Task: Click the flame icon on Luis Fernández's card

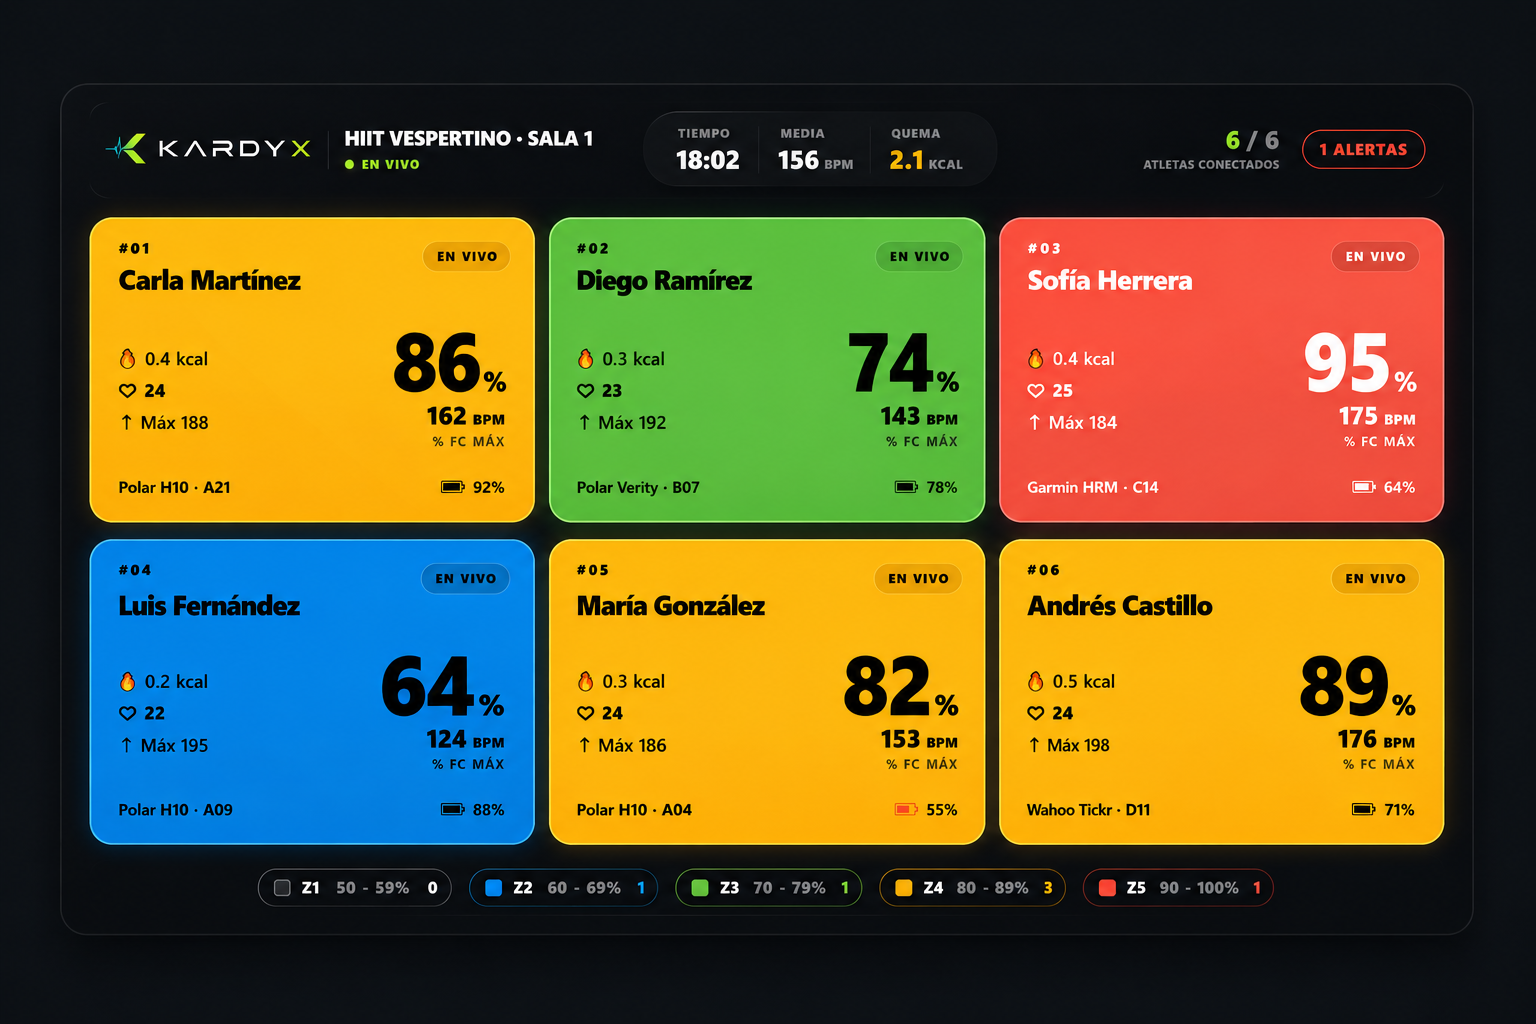Action: 127,682
